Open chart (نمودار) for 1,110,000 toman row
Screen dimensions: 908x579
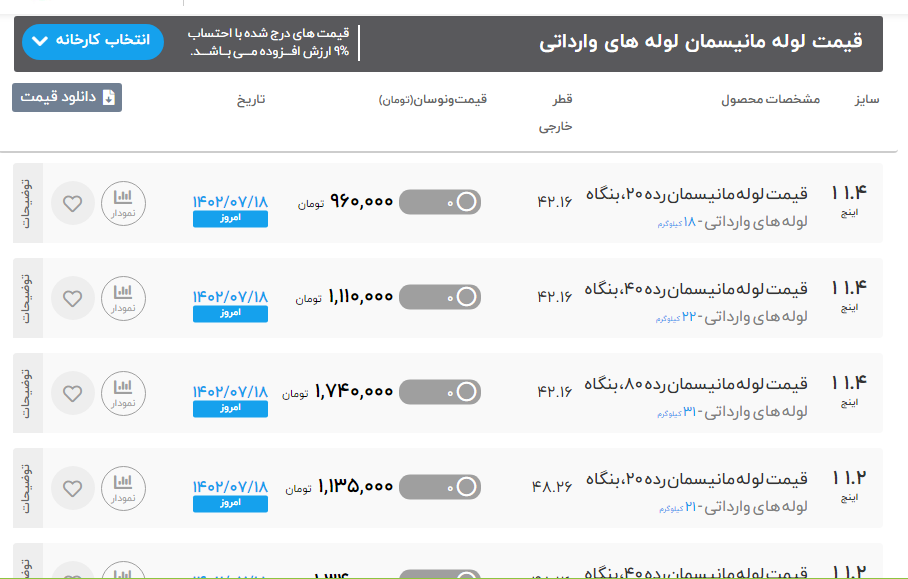(123, 297)
